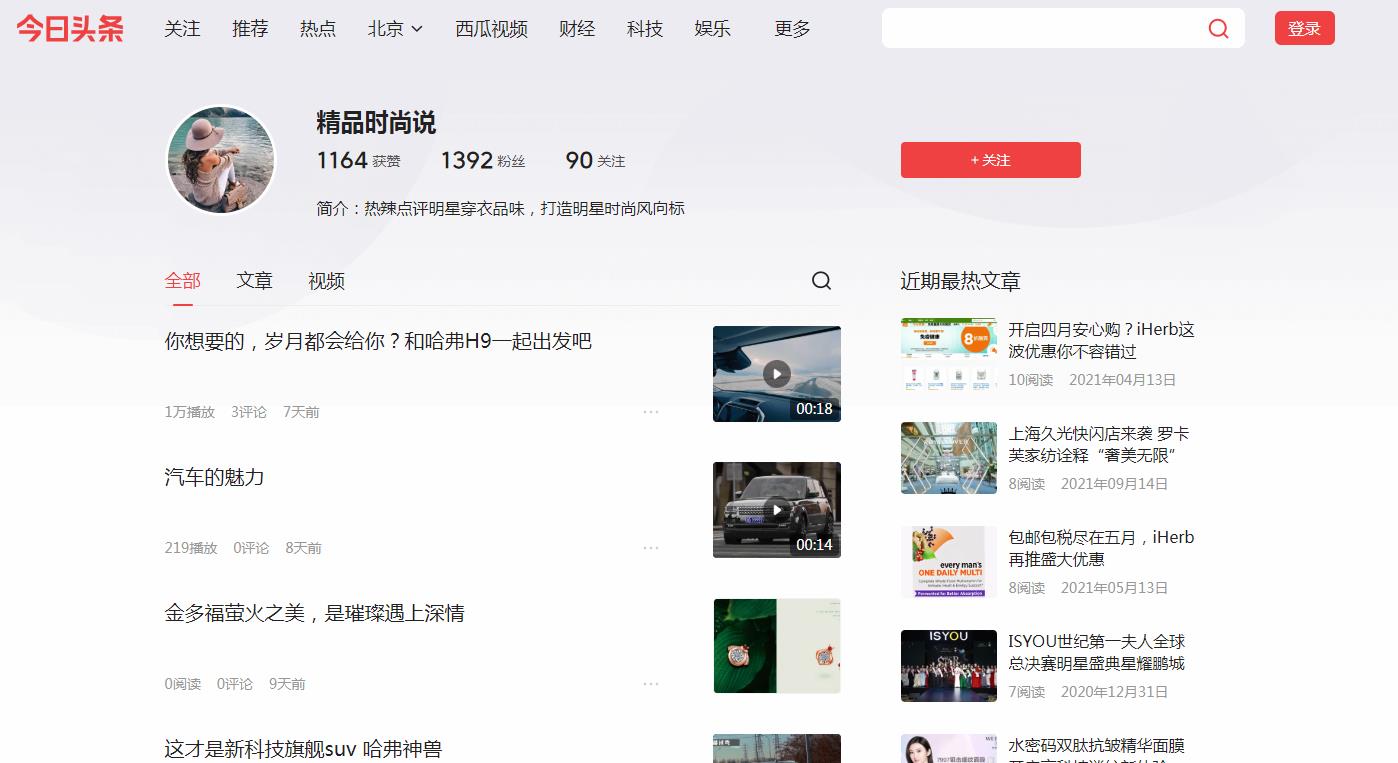The image size is (1398, 763).
Task: Click the ISYOU stage photo thumbnail
Action: (949, 666)
